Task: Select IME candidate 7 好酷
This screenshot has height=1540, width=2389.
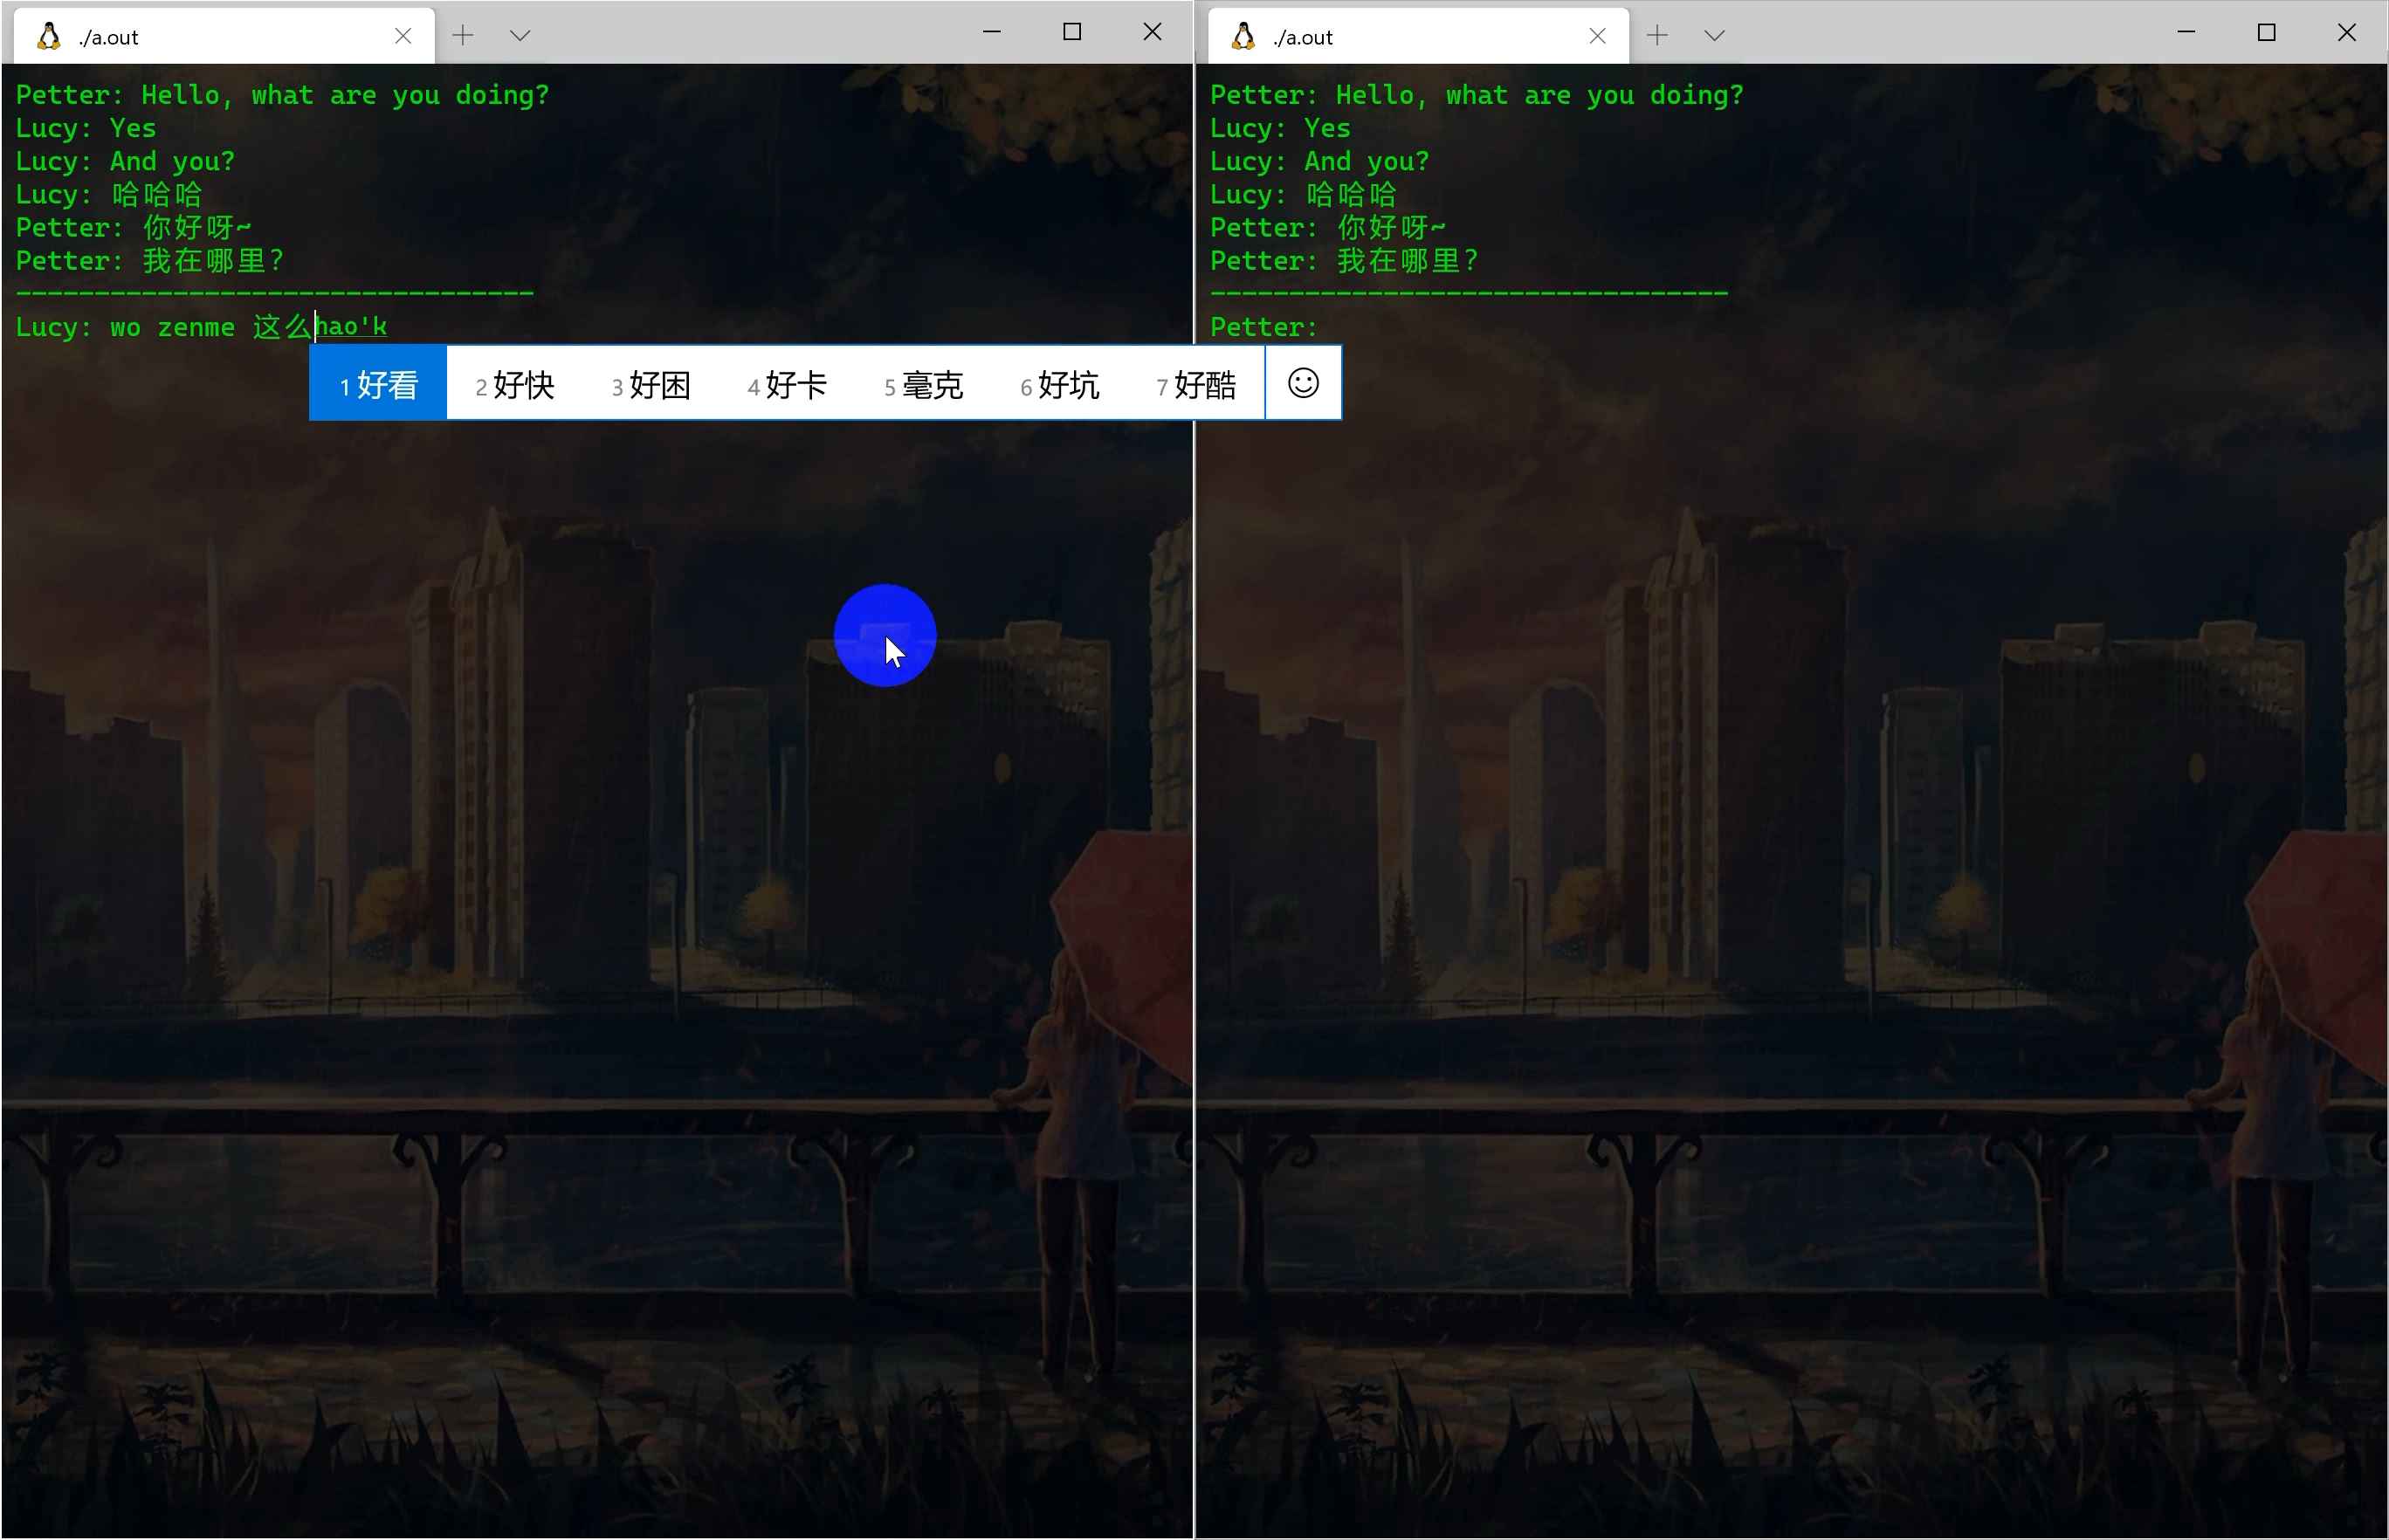Action: (x=1196, y=384)
